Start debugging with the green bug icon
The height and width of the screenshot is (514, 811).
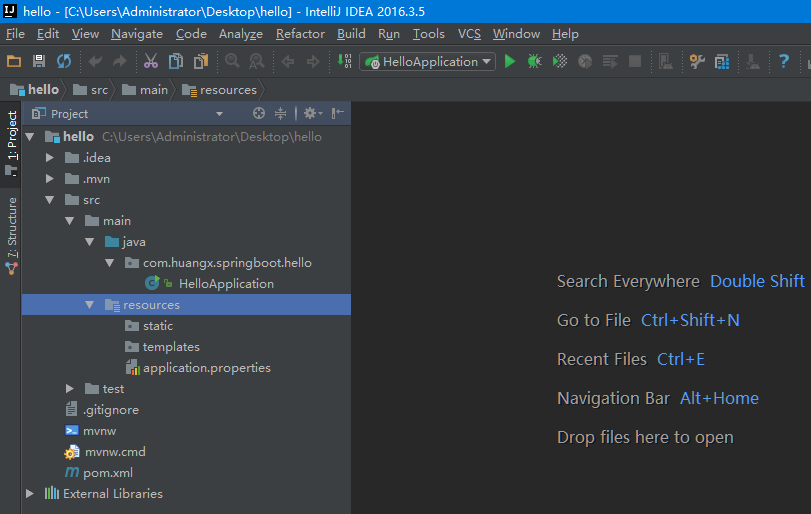pos(534,62)
